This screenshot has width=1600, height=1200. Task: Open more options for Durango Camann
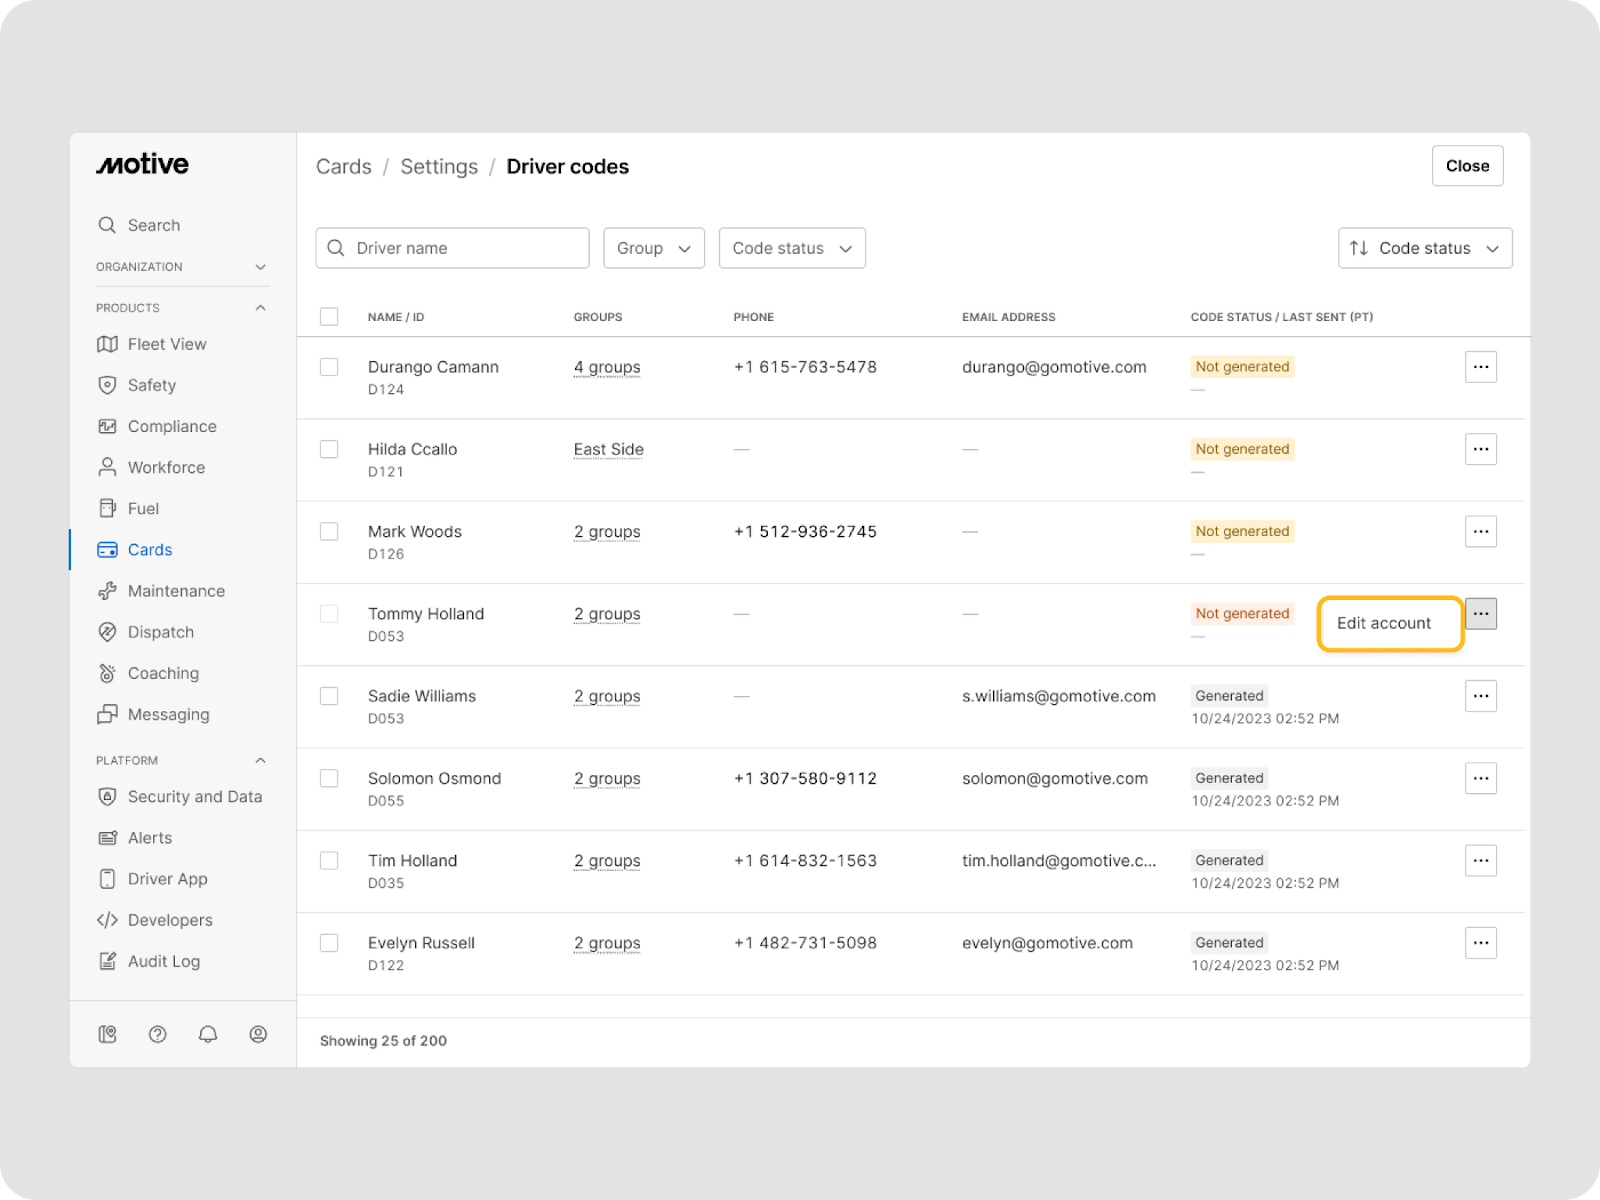coord(1480,367)
